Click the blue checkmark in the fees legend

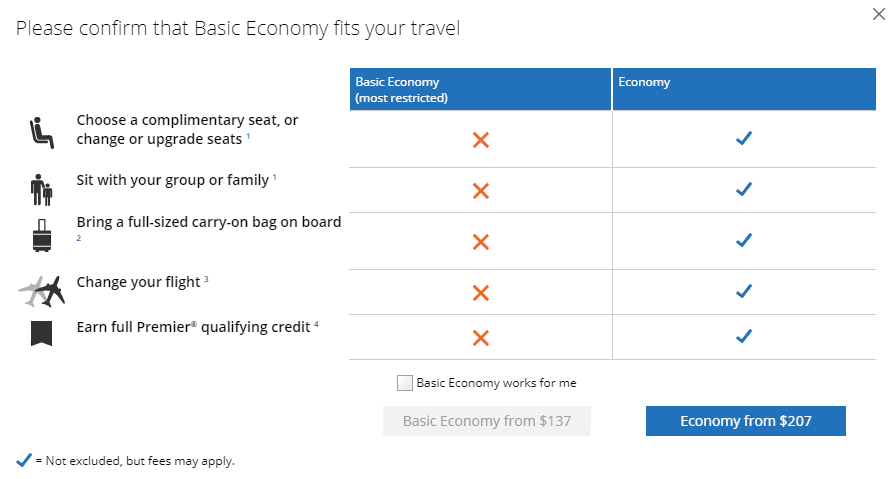pyautogui.click(x=24, y=460)
